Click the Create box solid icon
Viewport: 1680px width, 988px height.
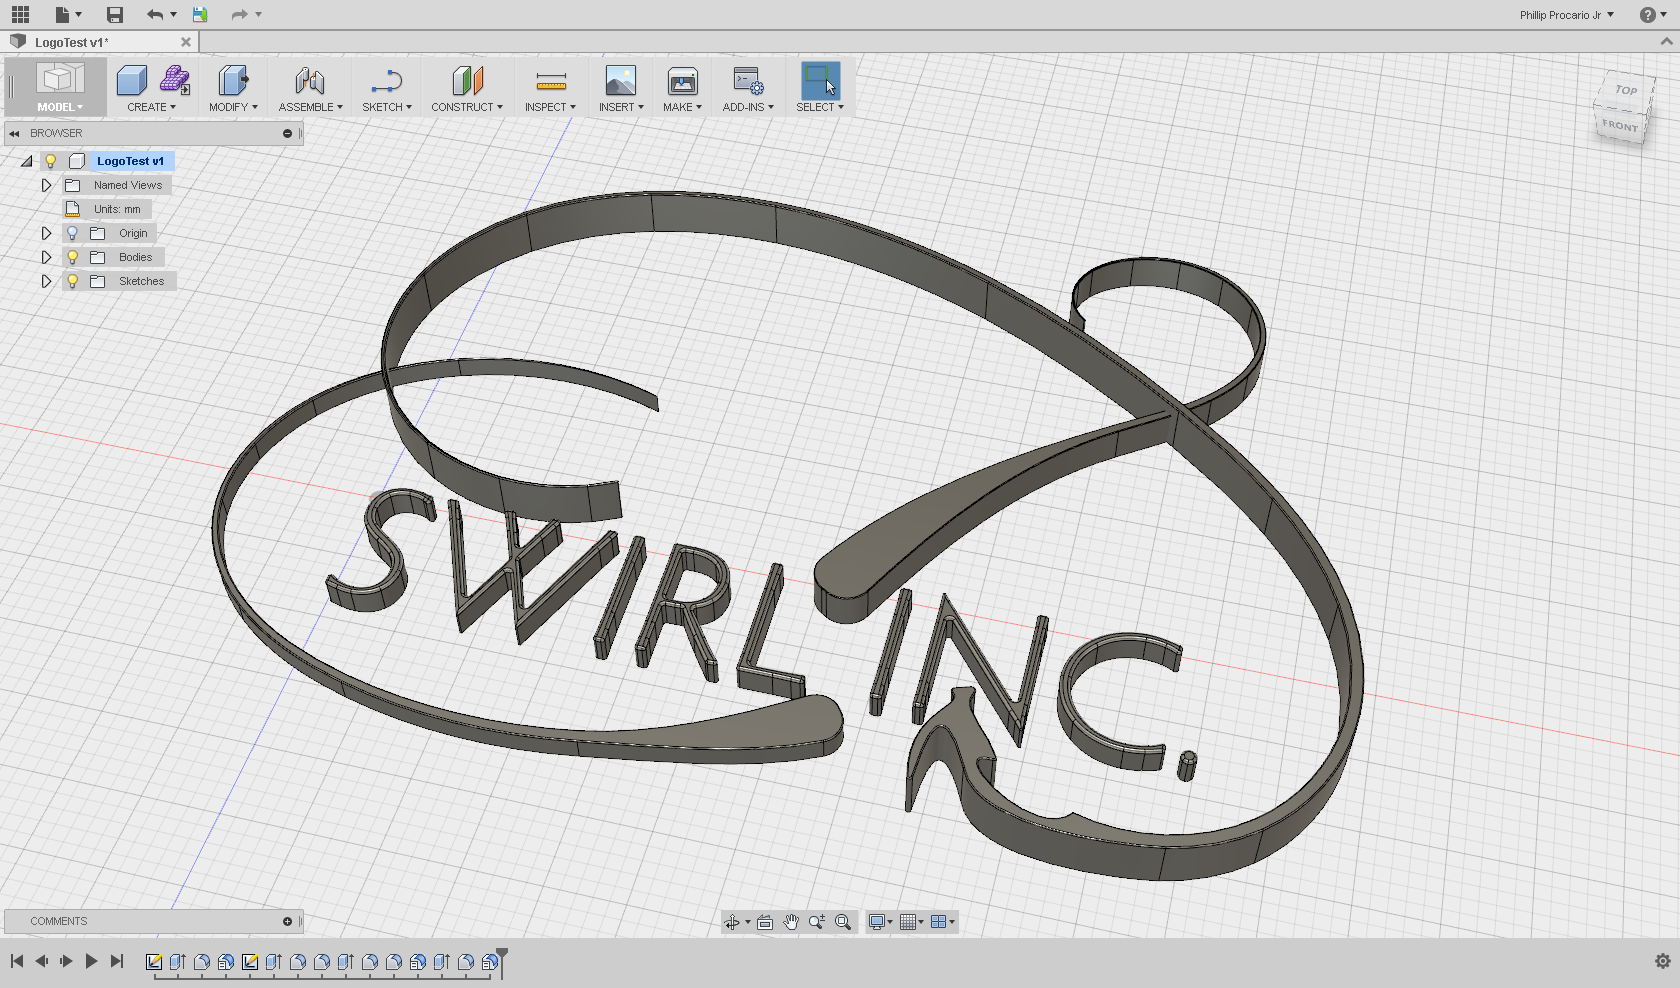131,80
